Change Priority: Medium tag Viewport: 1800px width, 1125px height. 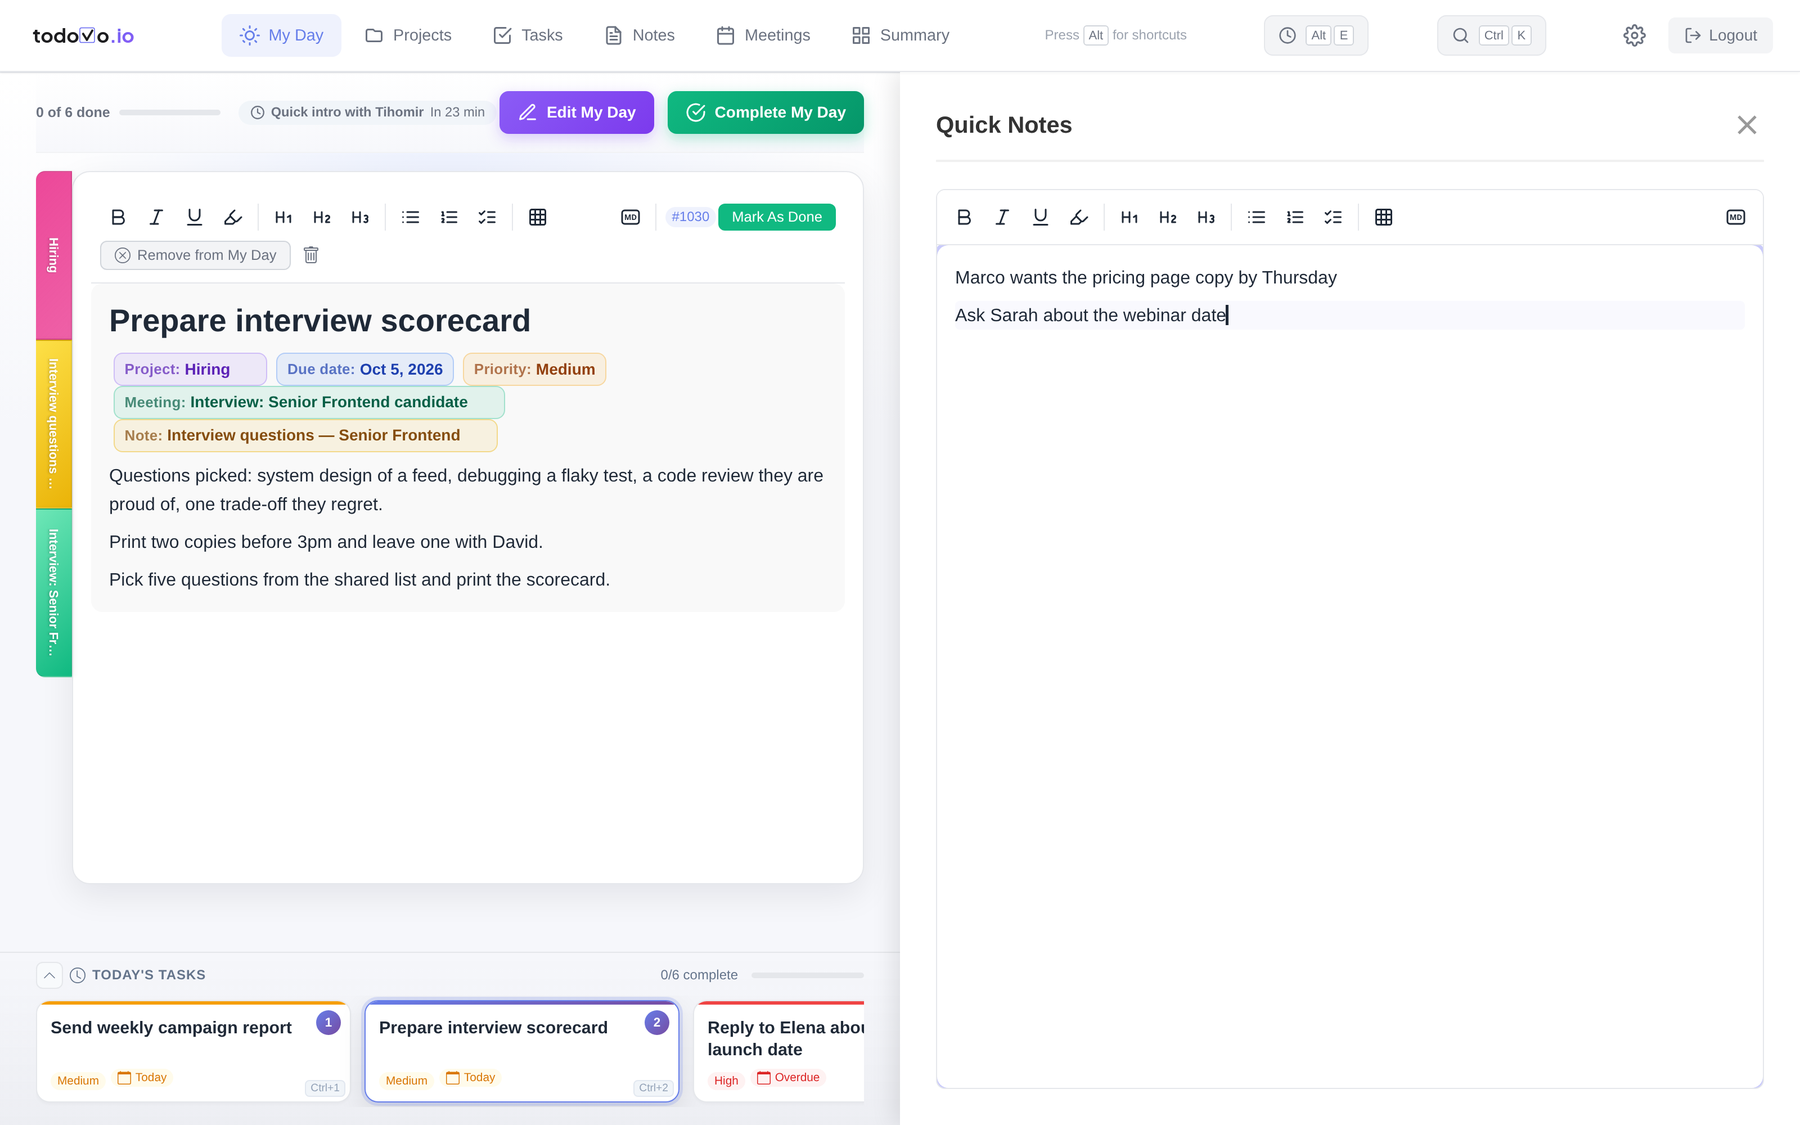[534, 369]
